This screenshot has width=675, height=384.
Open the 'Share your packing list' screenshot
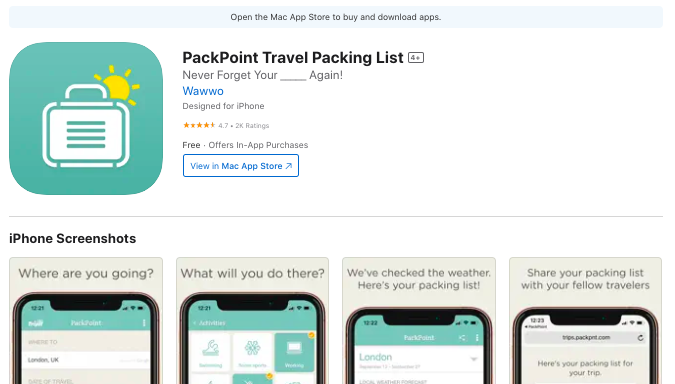[585, 321]
